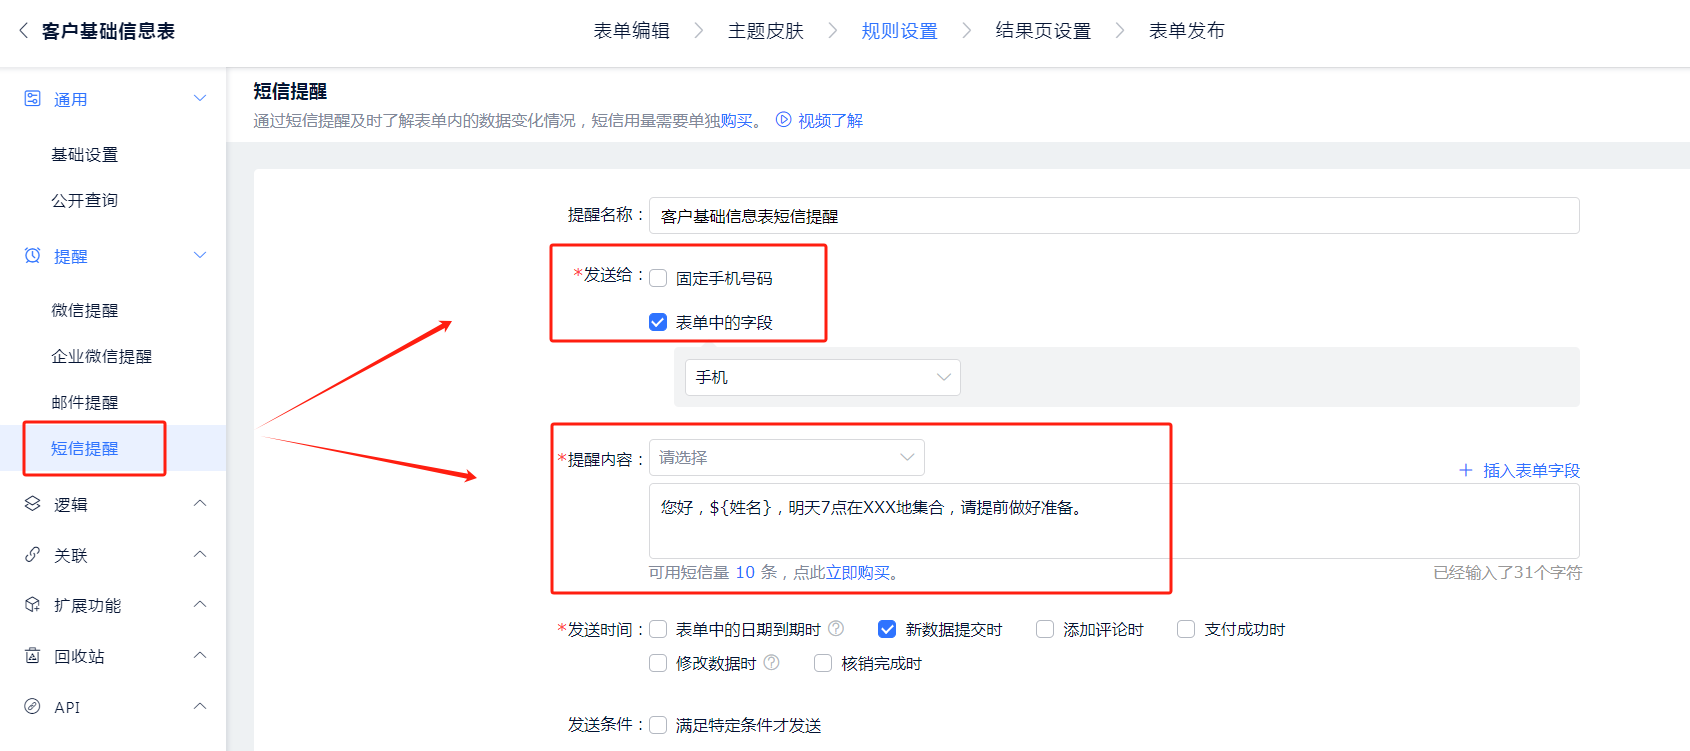1690x751 pixels.
Task: Open 微信提醒 in the sidebar
Action: point(85,310)
